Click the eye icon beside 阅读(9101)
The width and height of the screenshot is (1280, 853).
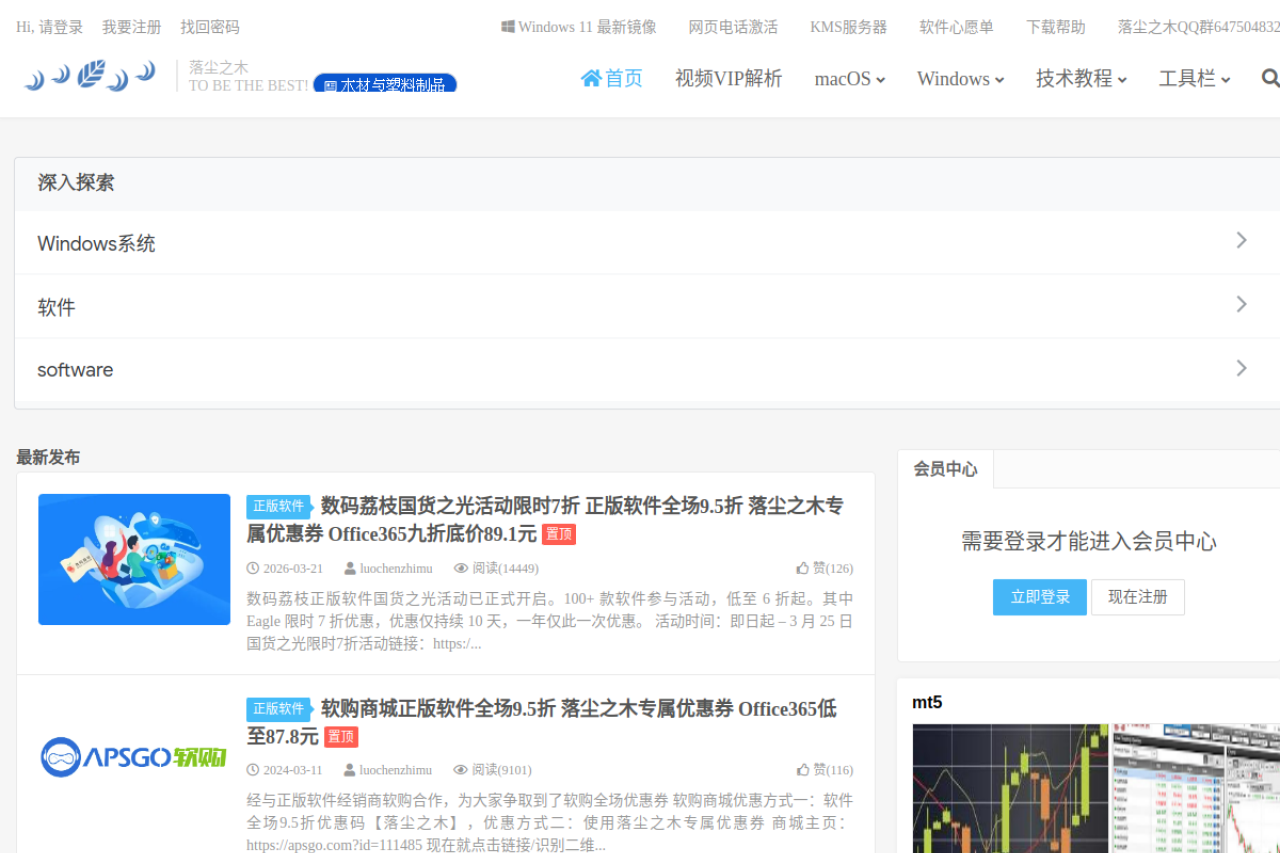click(x=461, y=770)
